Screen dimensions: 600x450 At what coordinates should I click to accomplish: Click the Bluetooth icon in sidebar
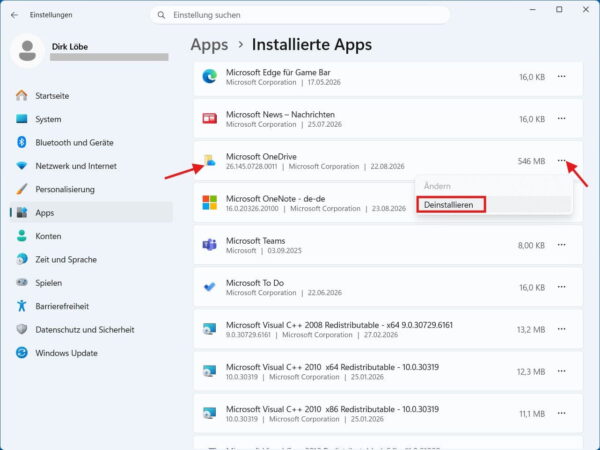(x=22, y=142)
